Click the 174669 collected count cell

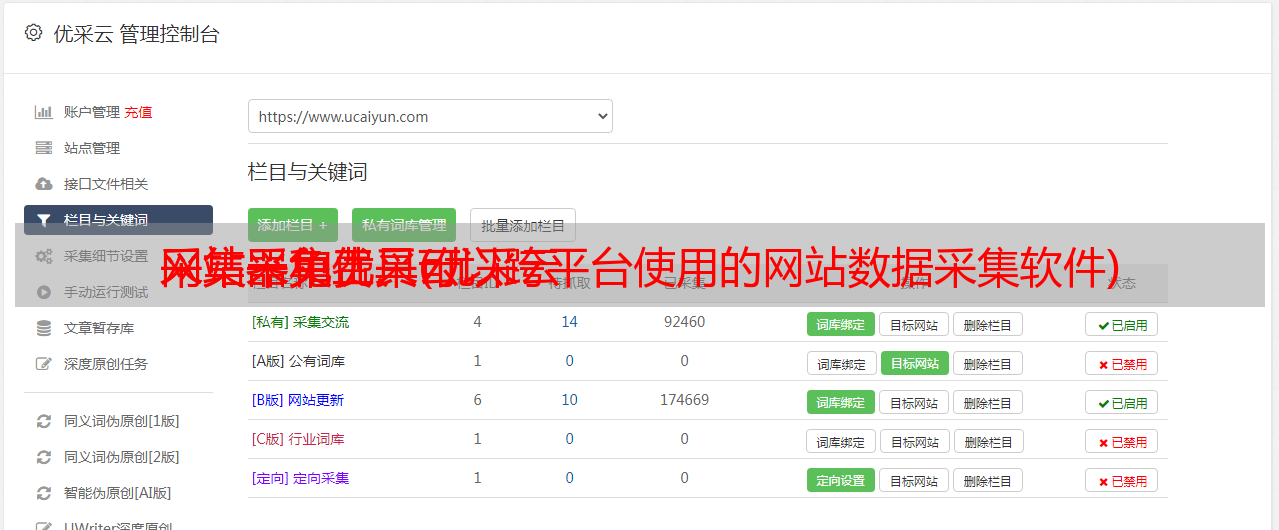(x=684, y=400)
